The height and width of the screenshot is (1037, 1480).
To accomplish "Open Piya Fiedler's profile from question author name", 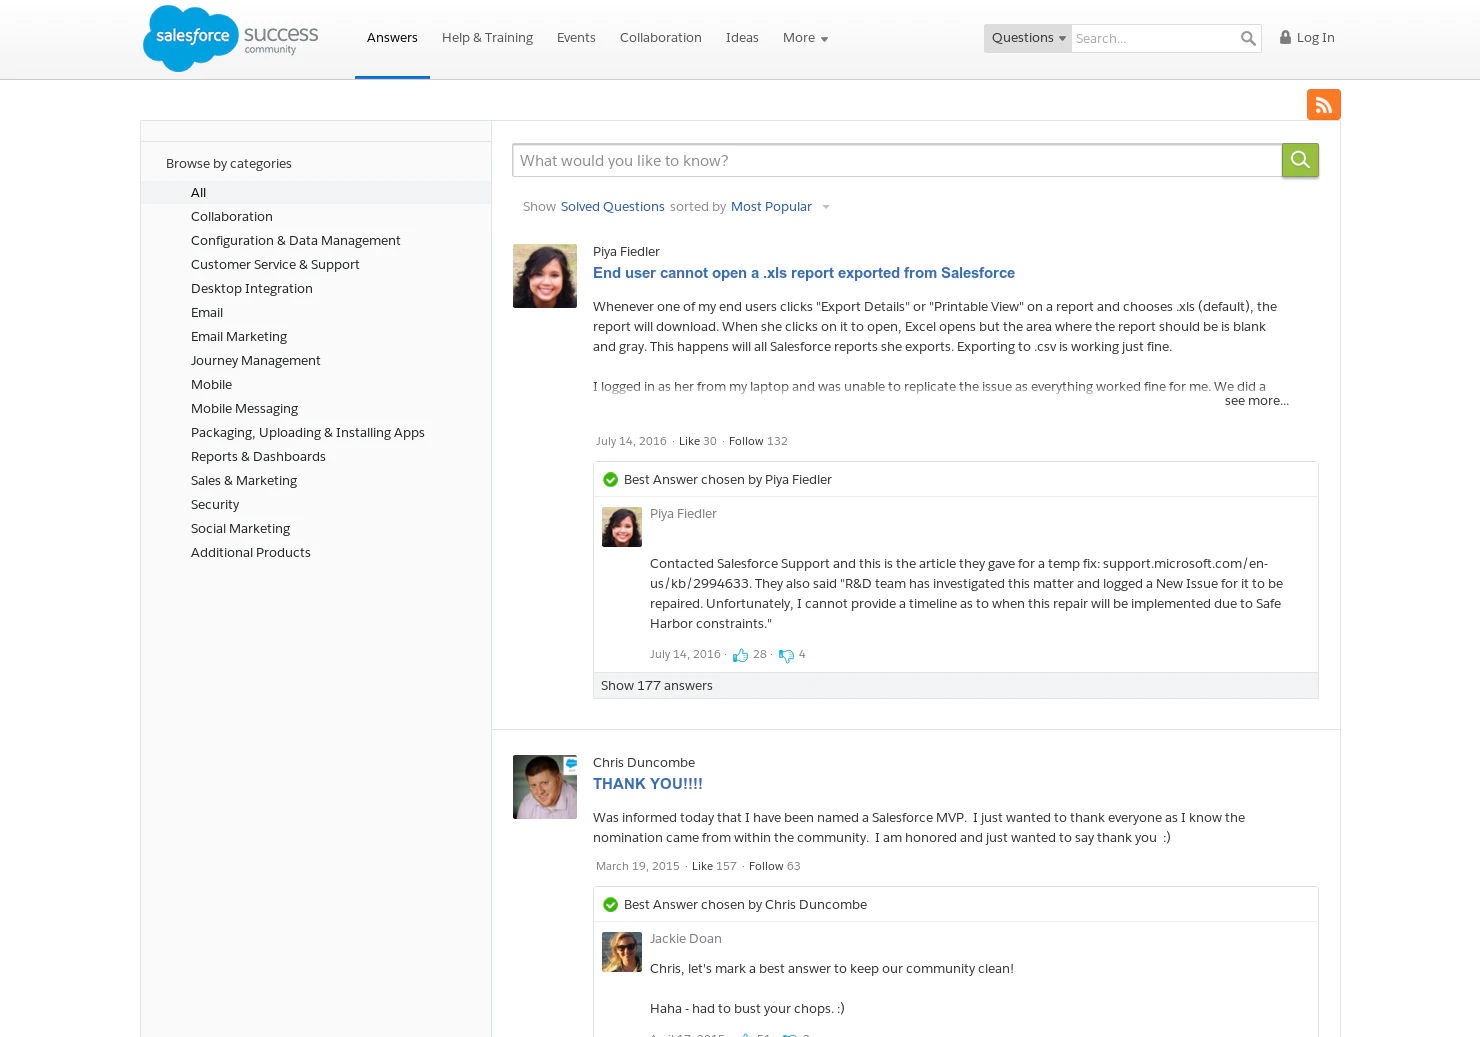I will point(626,252).
